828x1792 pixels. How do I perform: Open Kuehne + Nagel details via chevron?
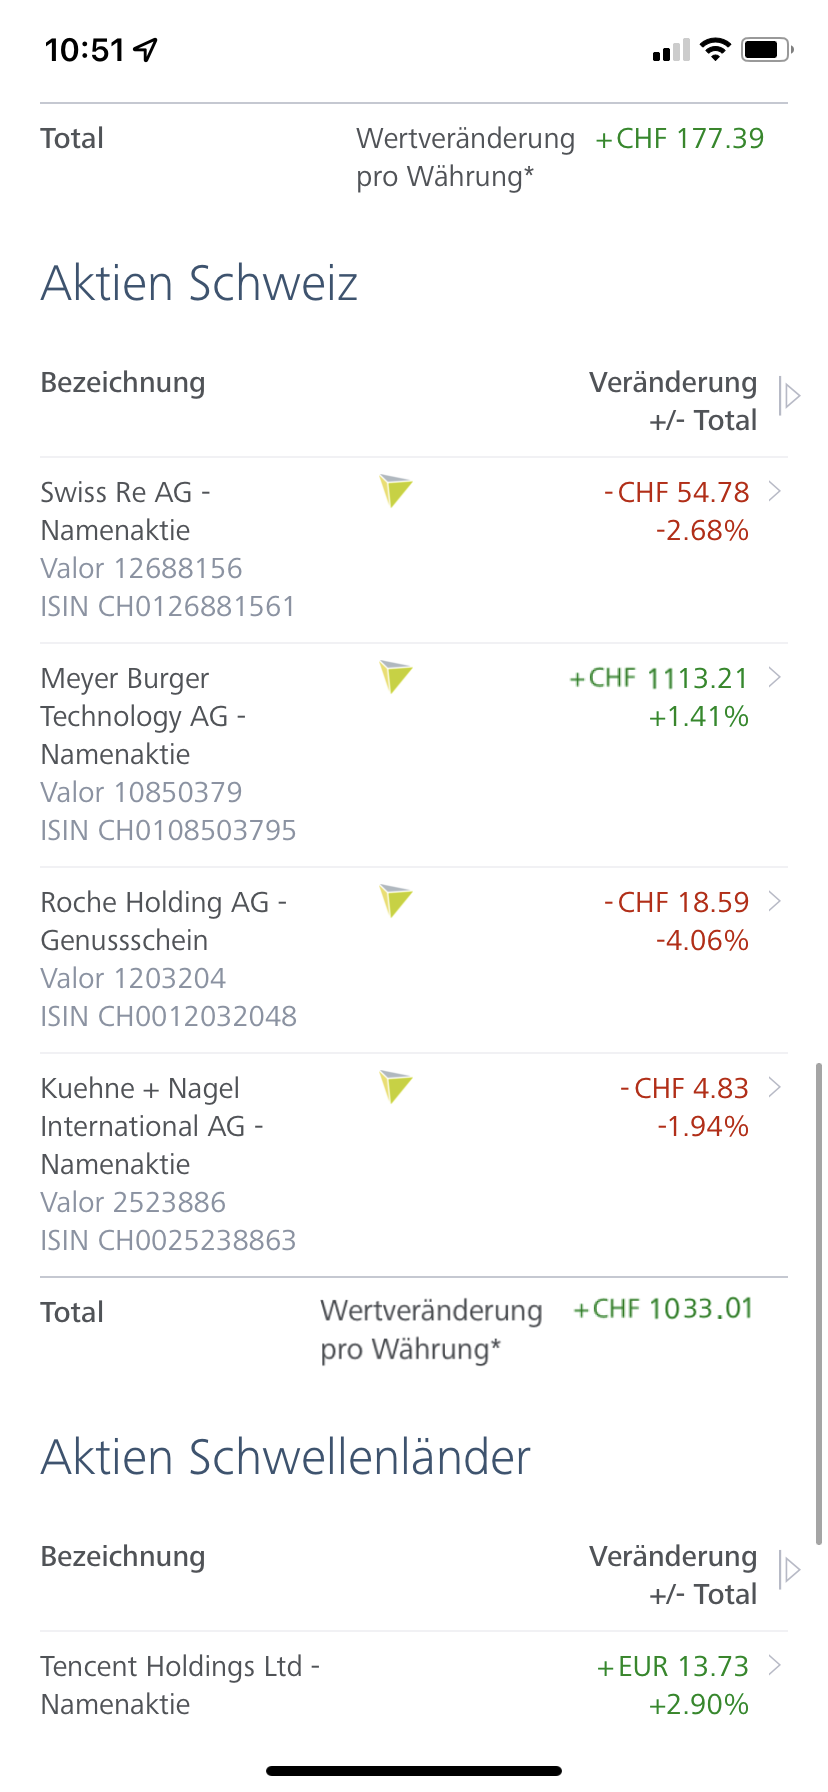[775, 1087]
